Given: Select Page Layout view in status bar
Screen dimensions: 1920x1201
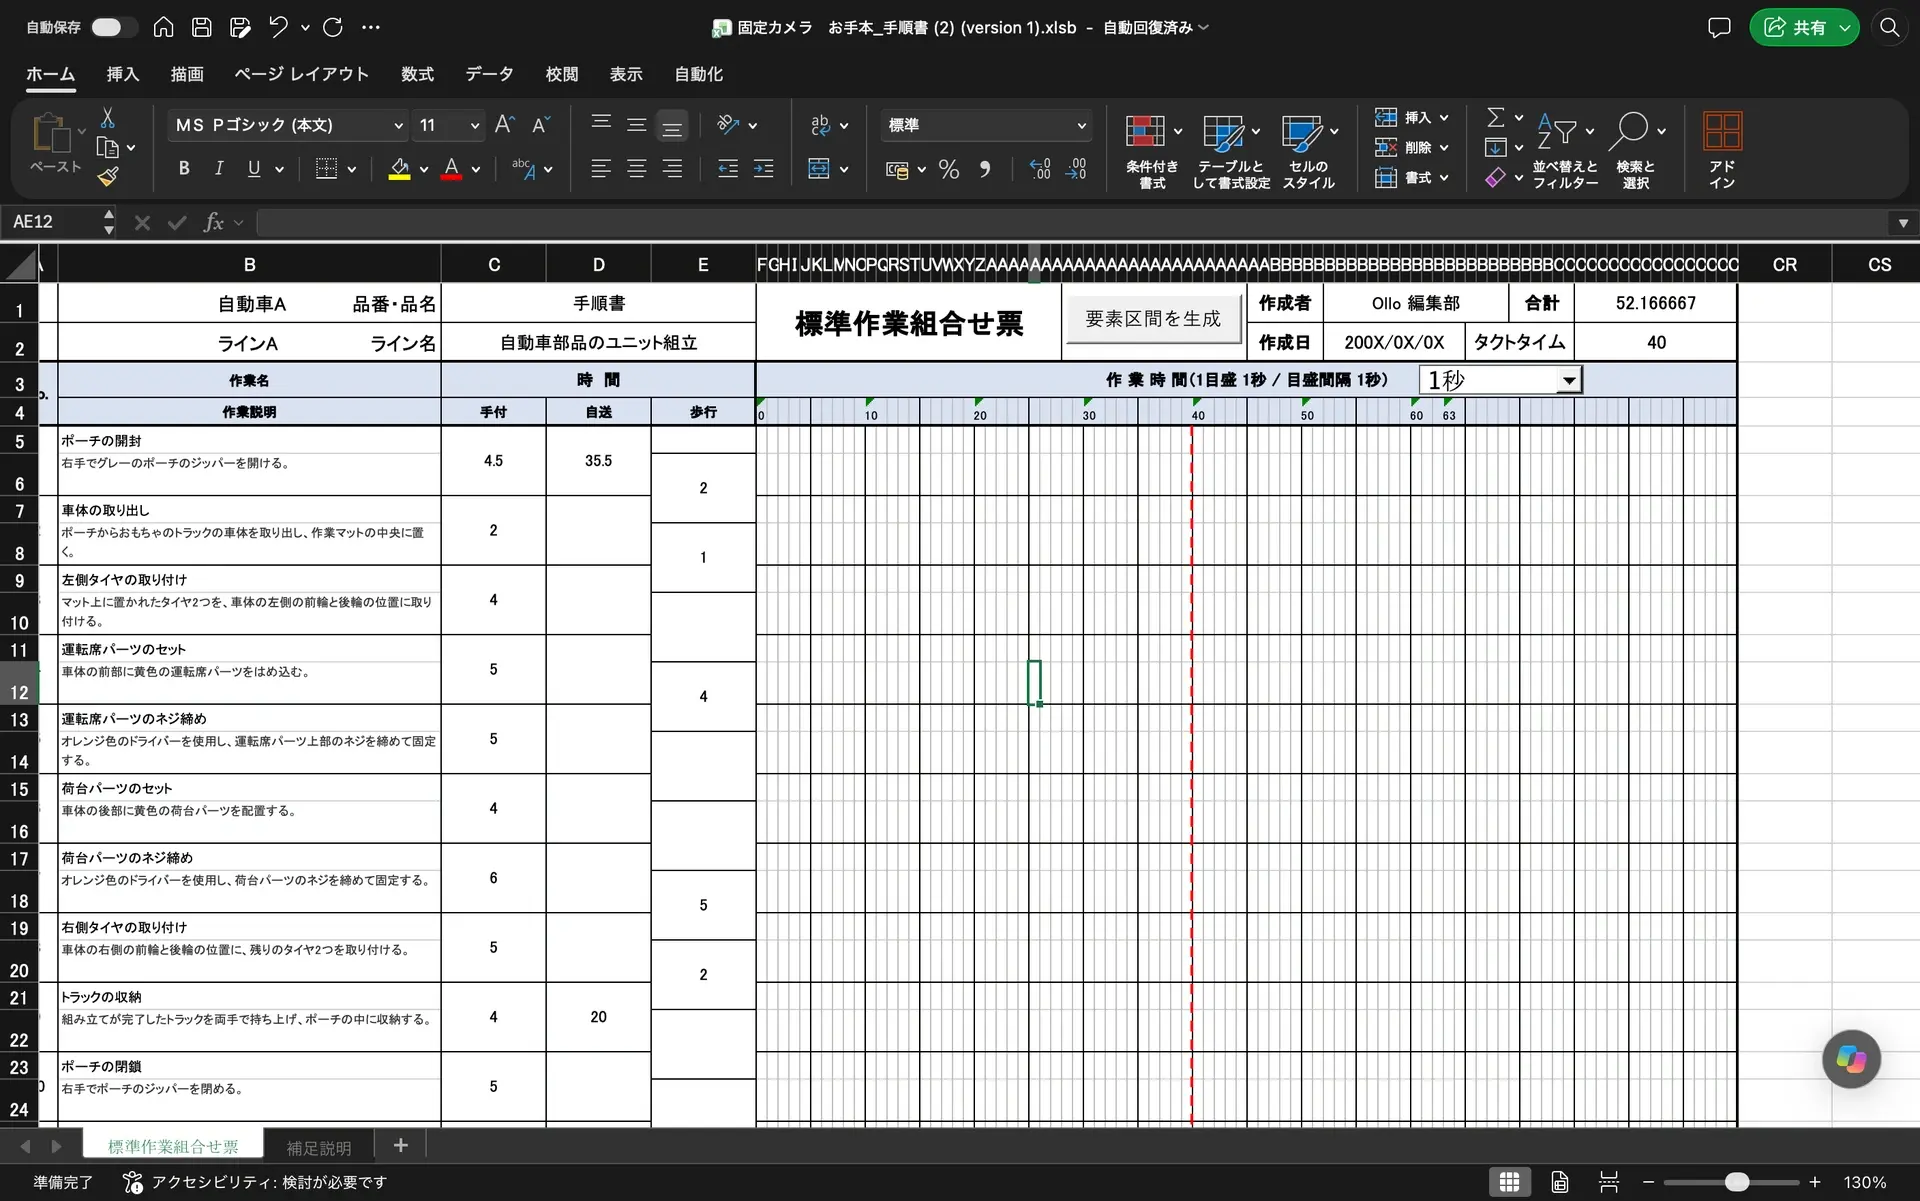Looking at the screenshot, I should 1559,1182.
